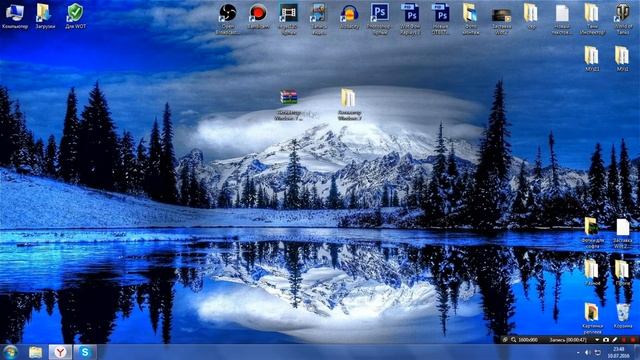Stop recording with the last red button
Viewport: 640px width, 360px height.
633,340
